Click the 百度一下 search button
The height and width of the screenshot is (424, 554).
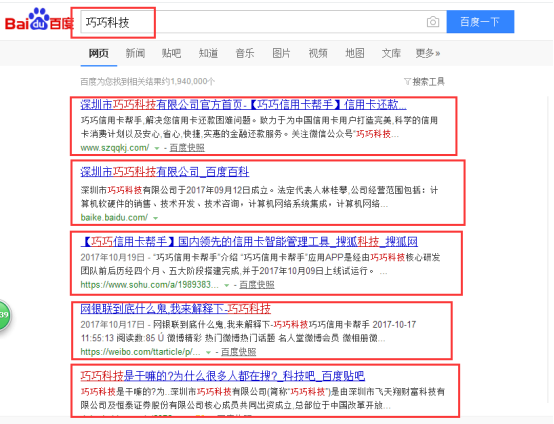pyautogui.click(x=480, y=22)
